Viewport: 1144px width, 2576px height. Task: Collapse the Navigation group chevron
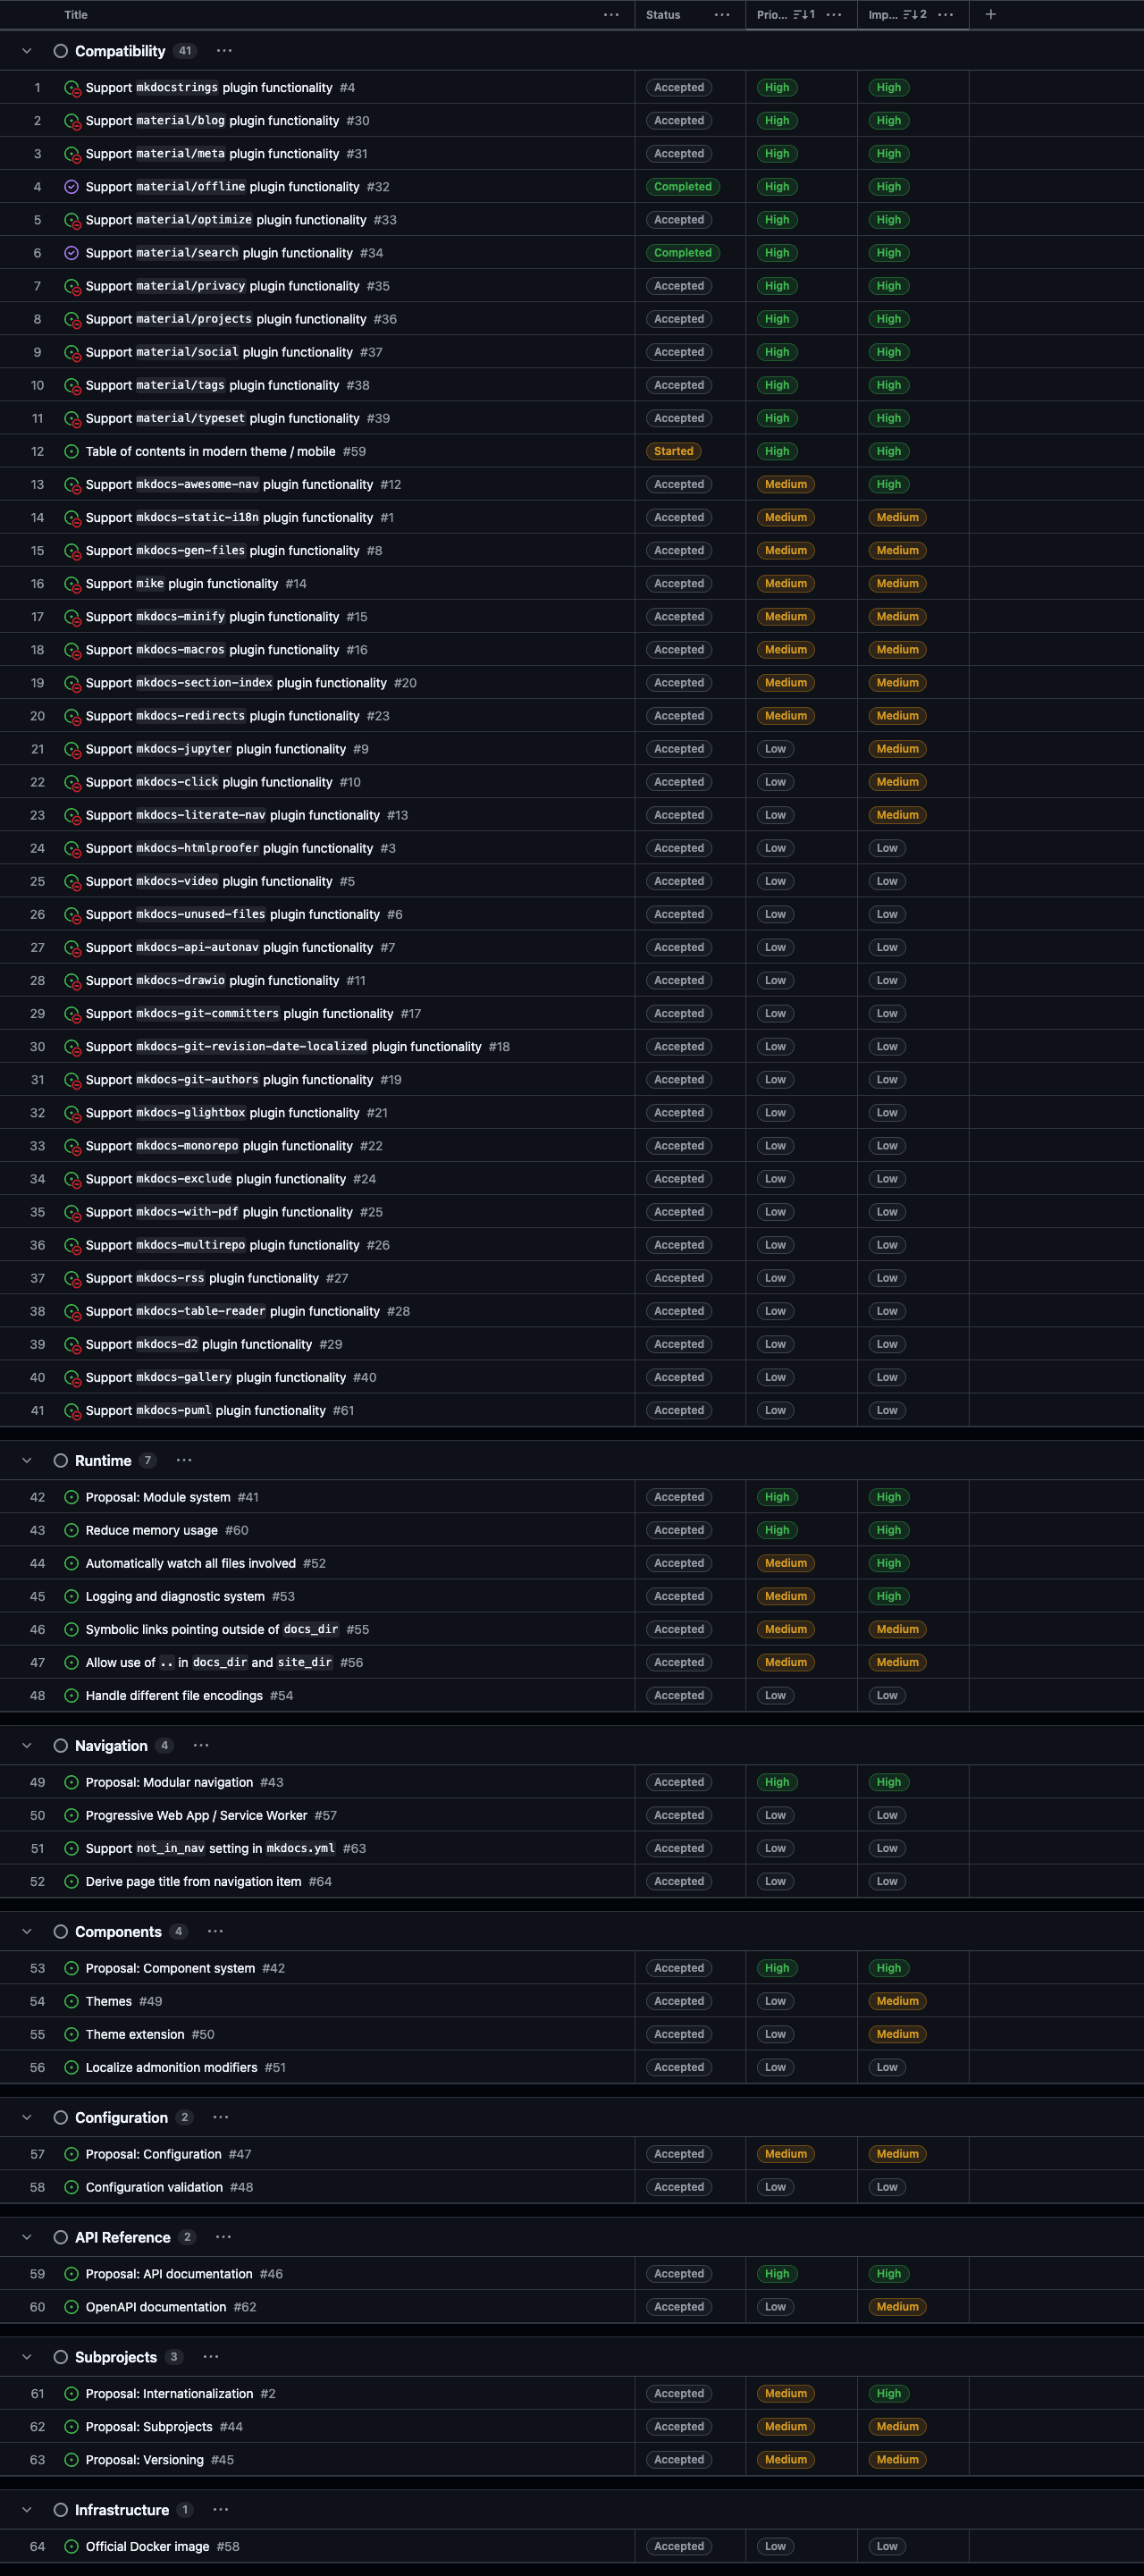[27, 1745]
